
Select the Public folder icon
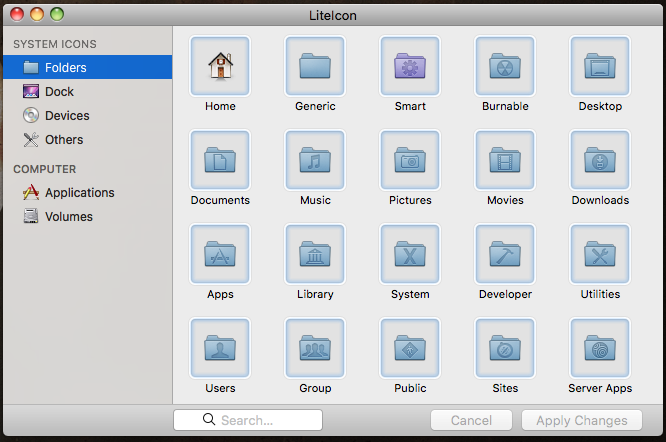point(410,348)
